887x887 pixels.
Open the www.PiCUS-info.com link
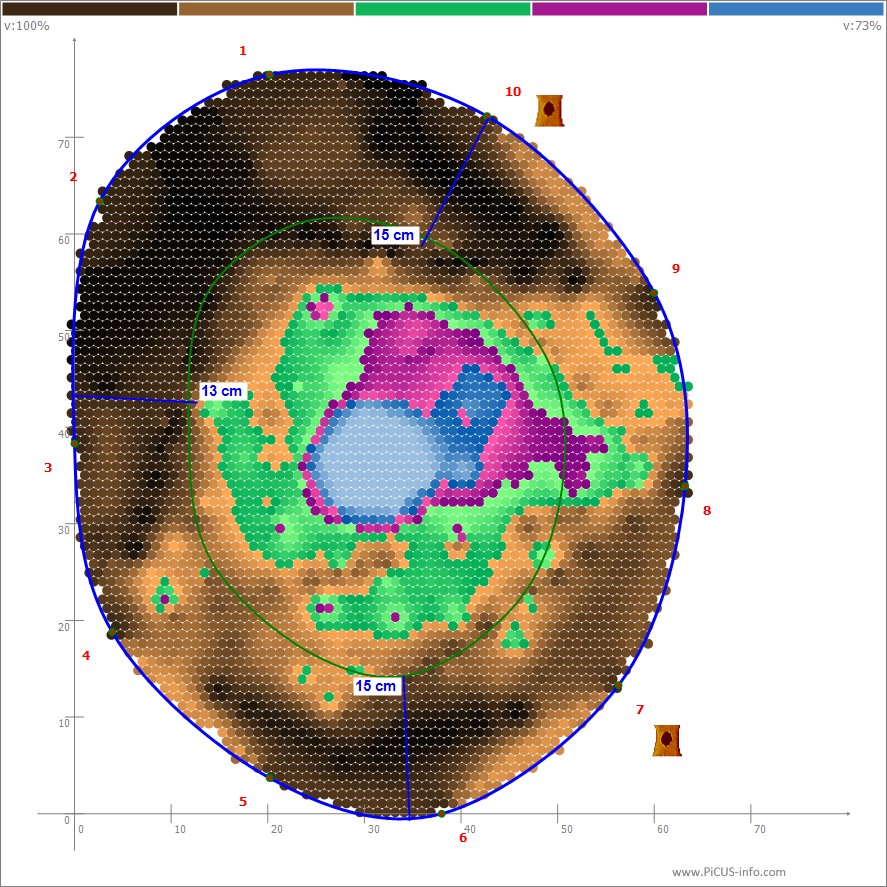coord(728,872)
